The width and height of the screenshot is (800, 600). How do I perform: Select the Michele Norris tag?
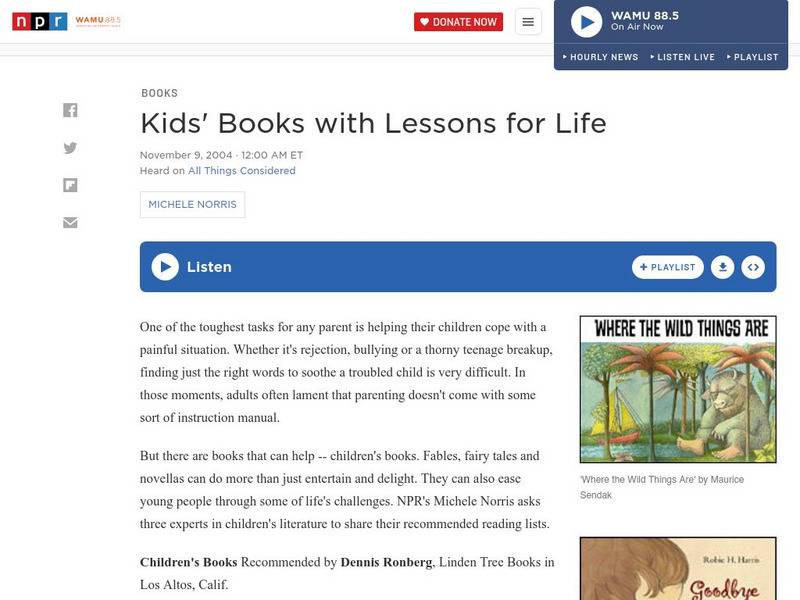pos(192,205)
